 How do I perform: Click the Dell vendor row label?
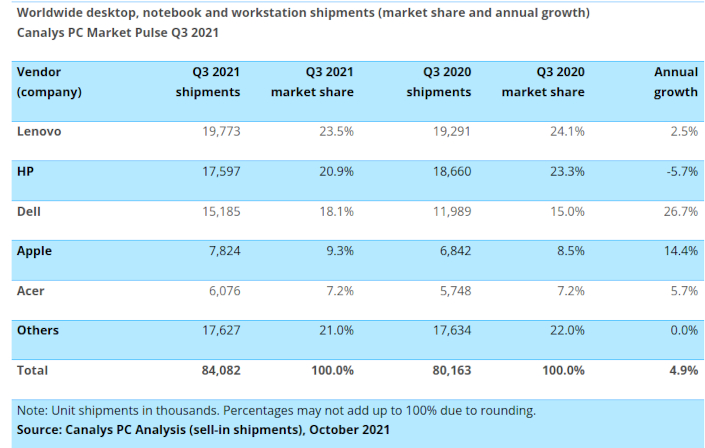(28, 211)
